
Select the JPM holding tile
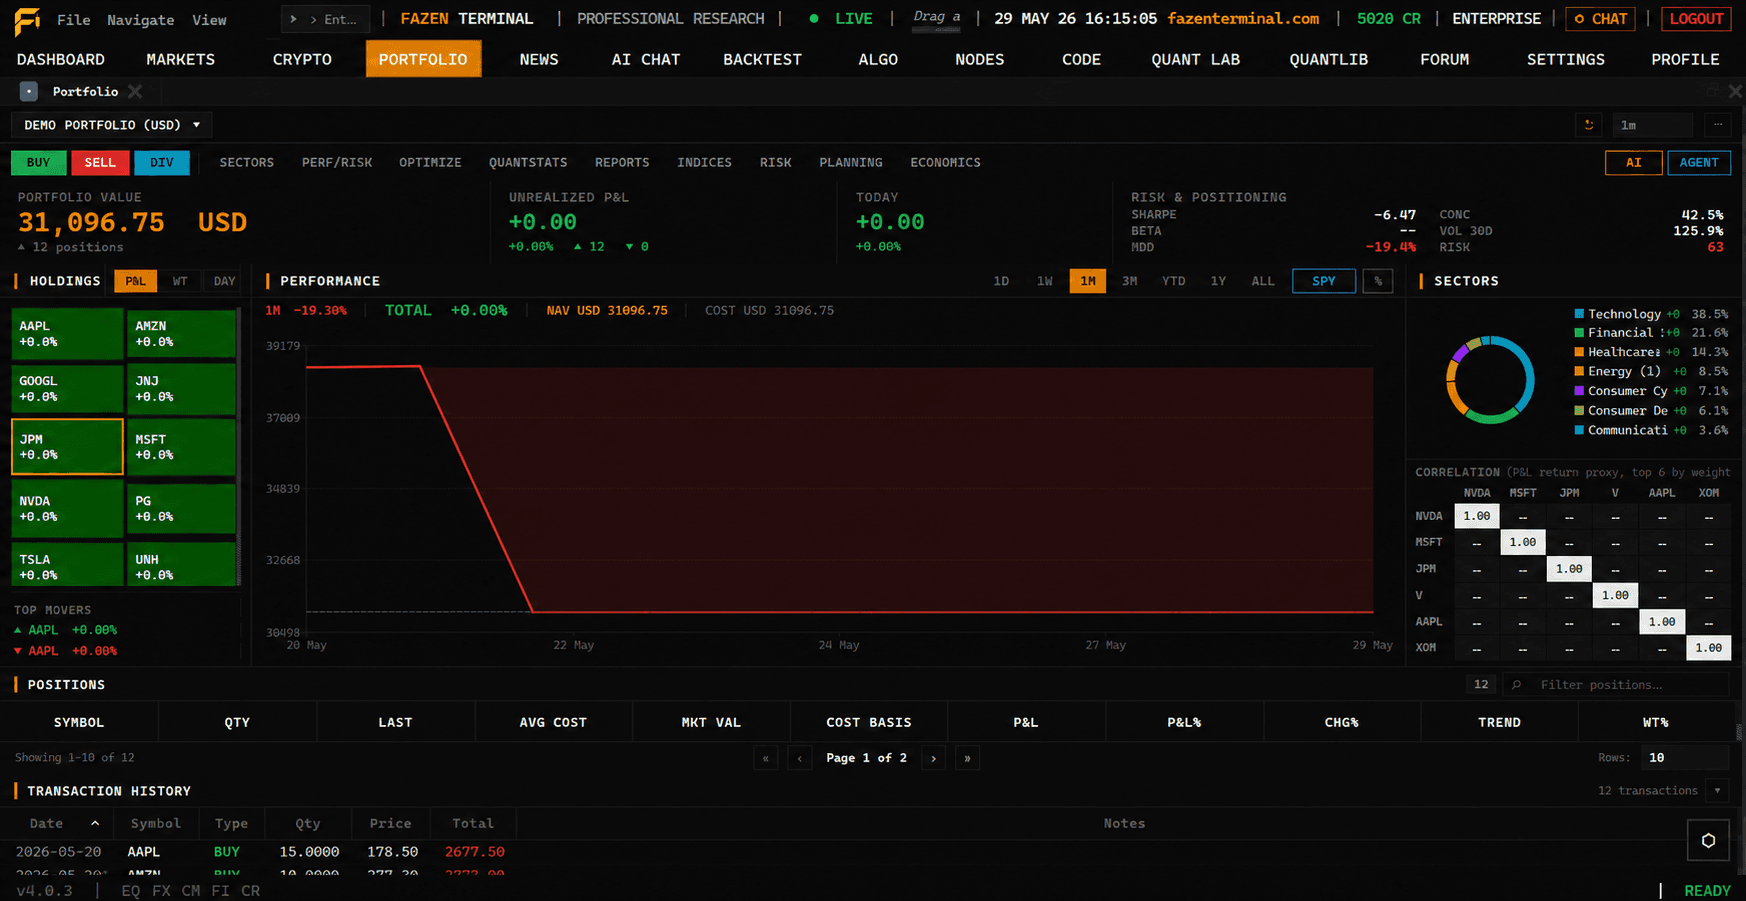[67, 447]
